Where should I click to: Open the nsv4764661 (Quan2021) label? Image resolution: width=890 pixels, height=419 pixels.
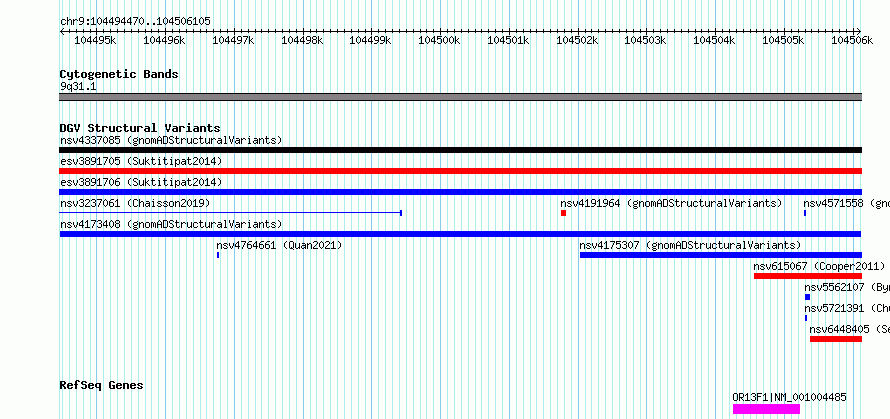pyautogui.click(x=279, y=245)
